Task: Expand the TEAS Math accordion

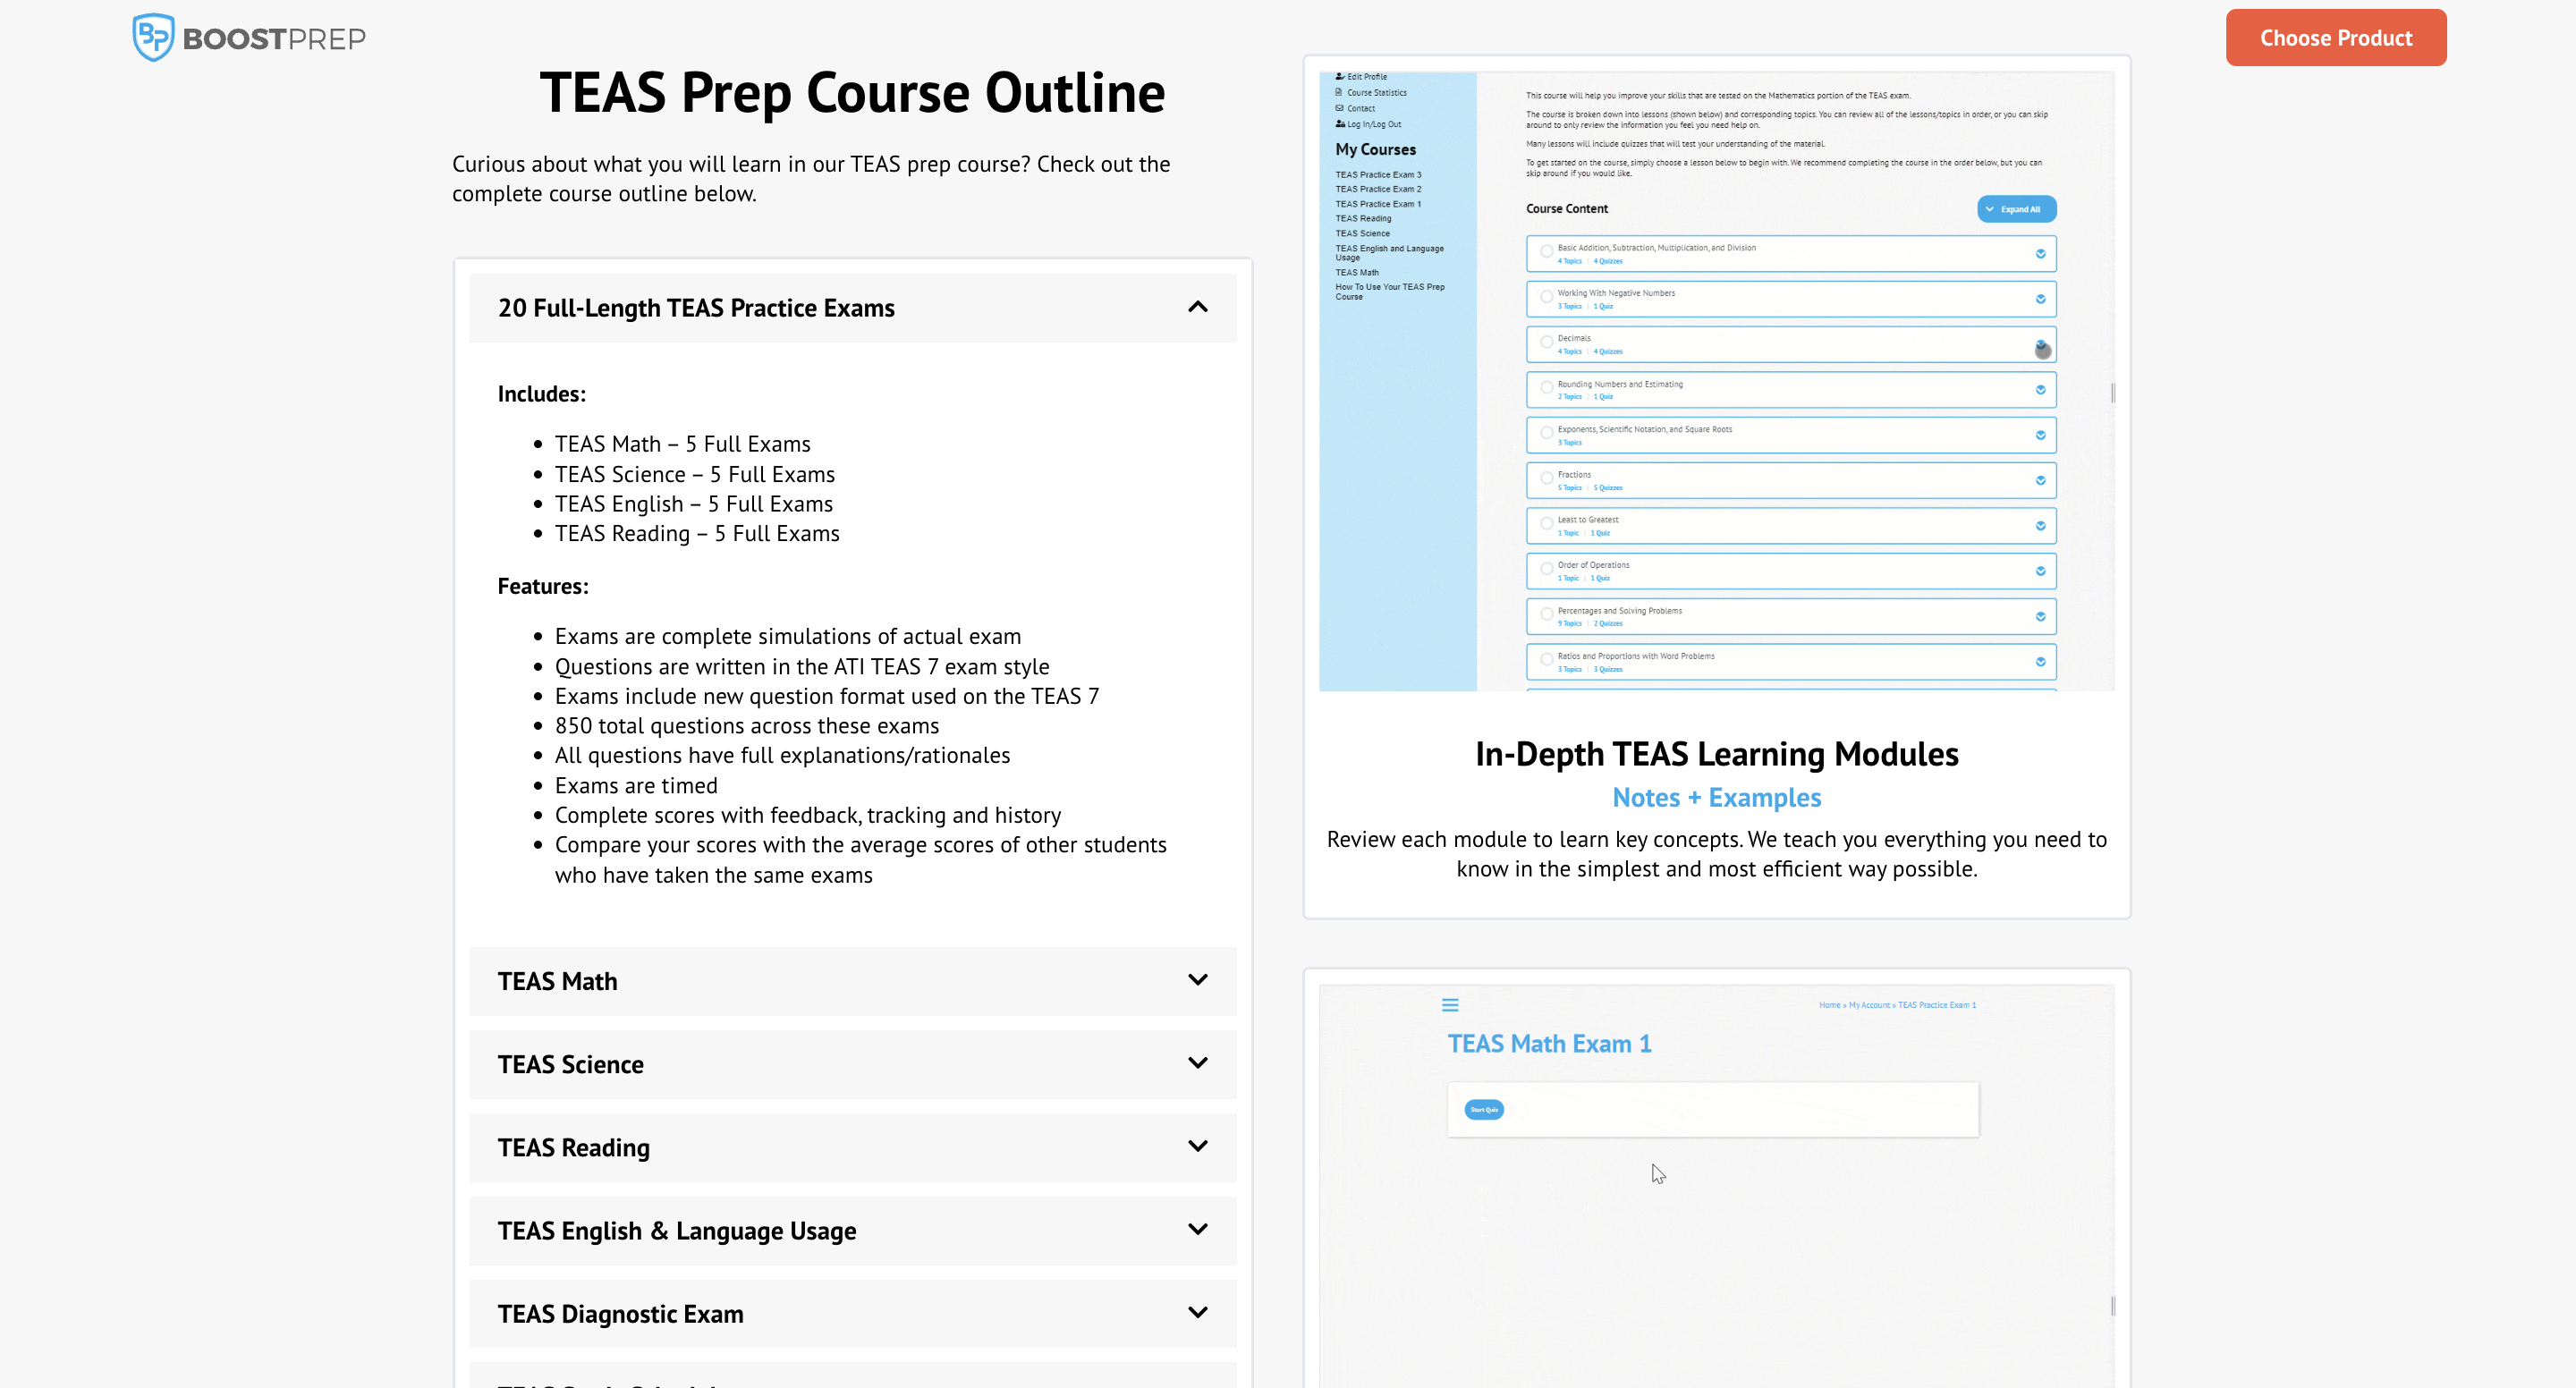Action: pyautogui.click(x=1197, y=980)
